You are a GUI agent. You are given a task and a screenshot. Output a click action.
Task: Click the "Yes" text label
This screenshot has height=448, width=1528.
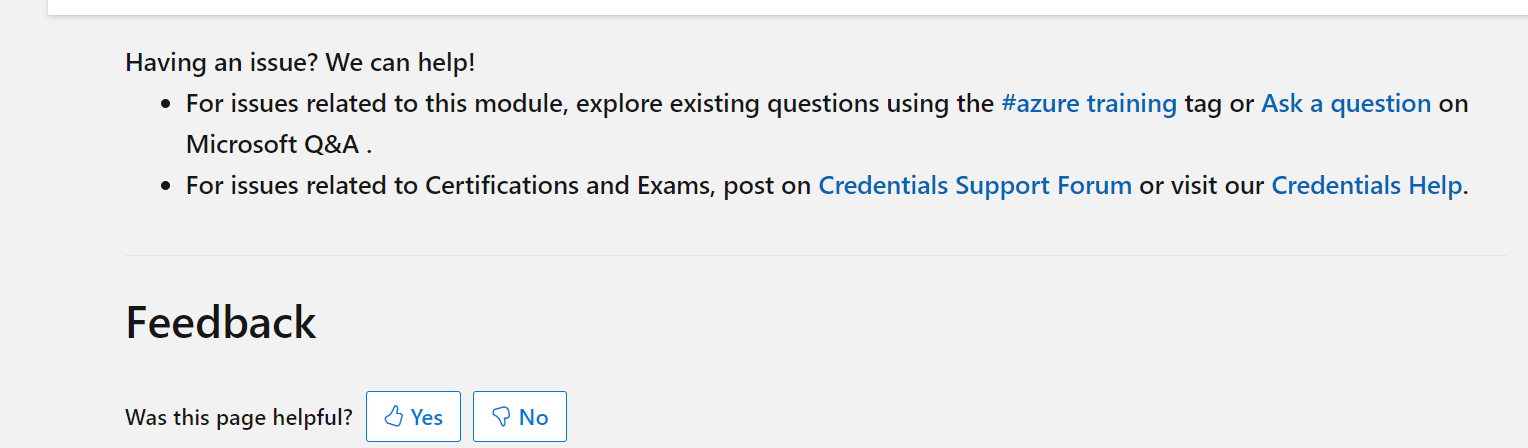click(x=427, y=418)
